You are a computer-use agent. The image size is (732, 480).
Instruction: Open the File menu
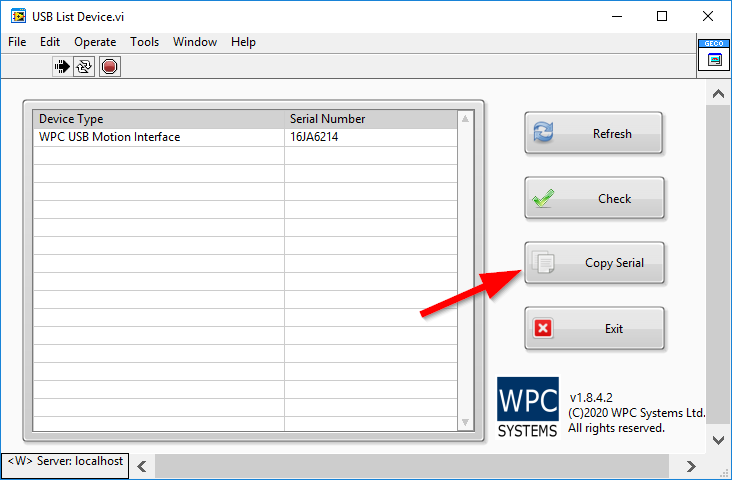click(17, 42)
